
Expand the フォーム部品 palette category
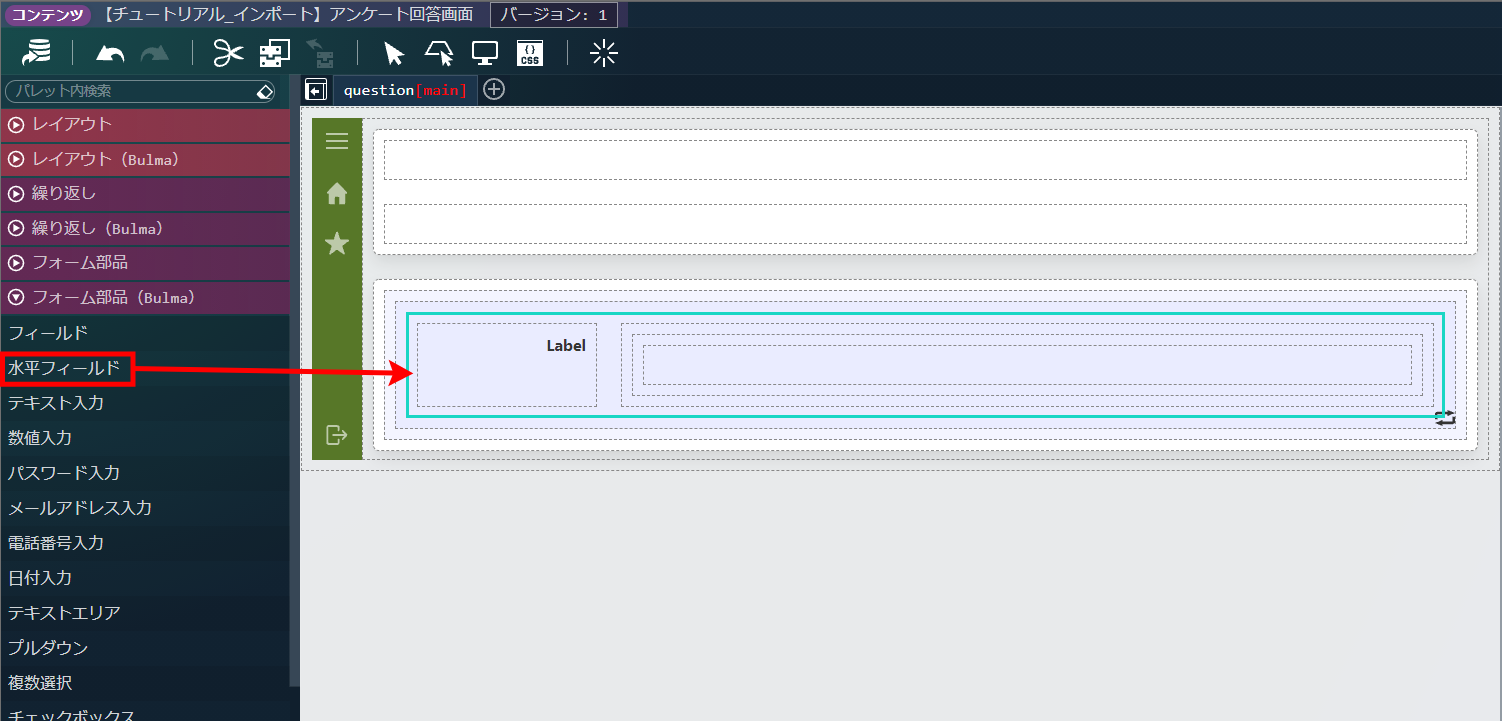[145, 262]
